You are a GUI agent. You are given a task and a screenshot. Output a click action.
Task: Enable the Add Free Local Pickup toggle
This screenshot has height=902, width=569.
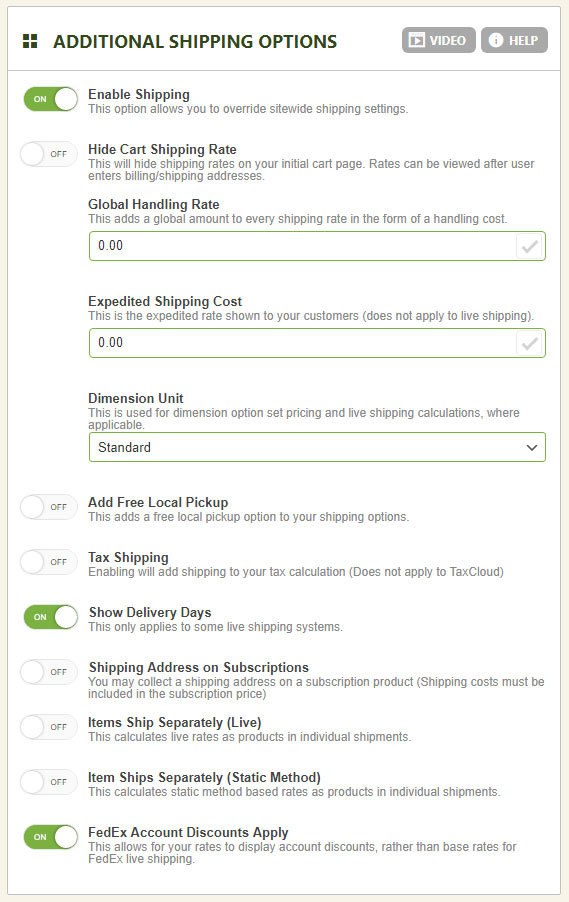(x=48, y=507)
